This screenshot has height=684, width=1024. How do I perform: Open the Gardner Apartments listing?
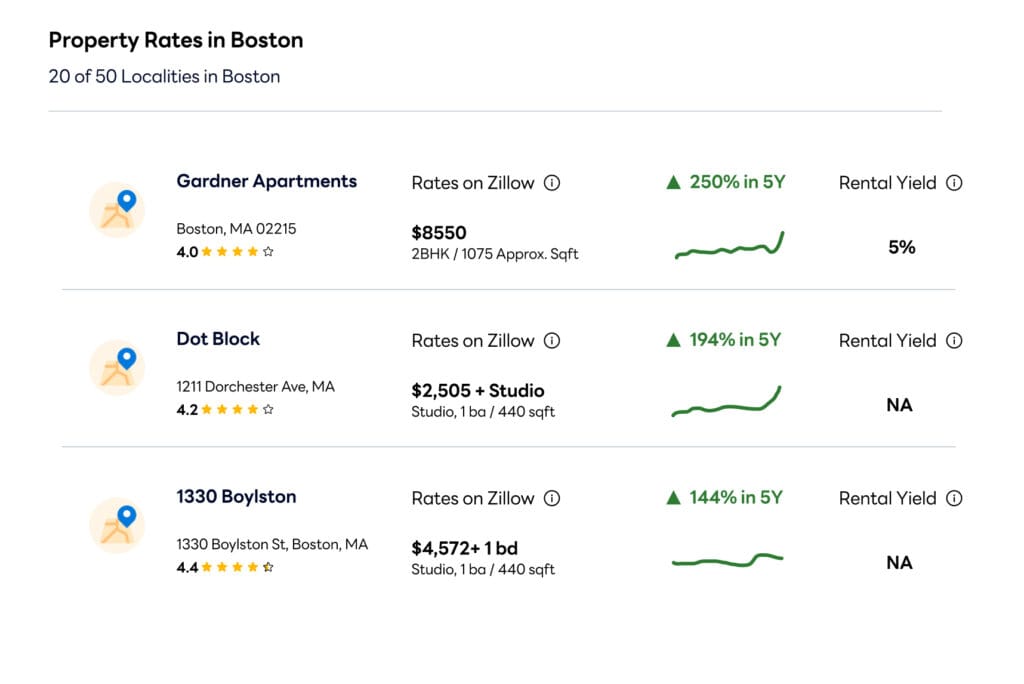tap(267, 182)
